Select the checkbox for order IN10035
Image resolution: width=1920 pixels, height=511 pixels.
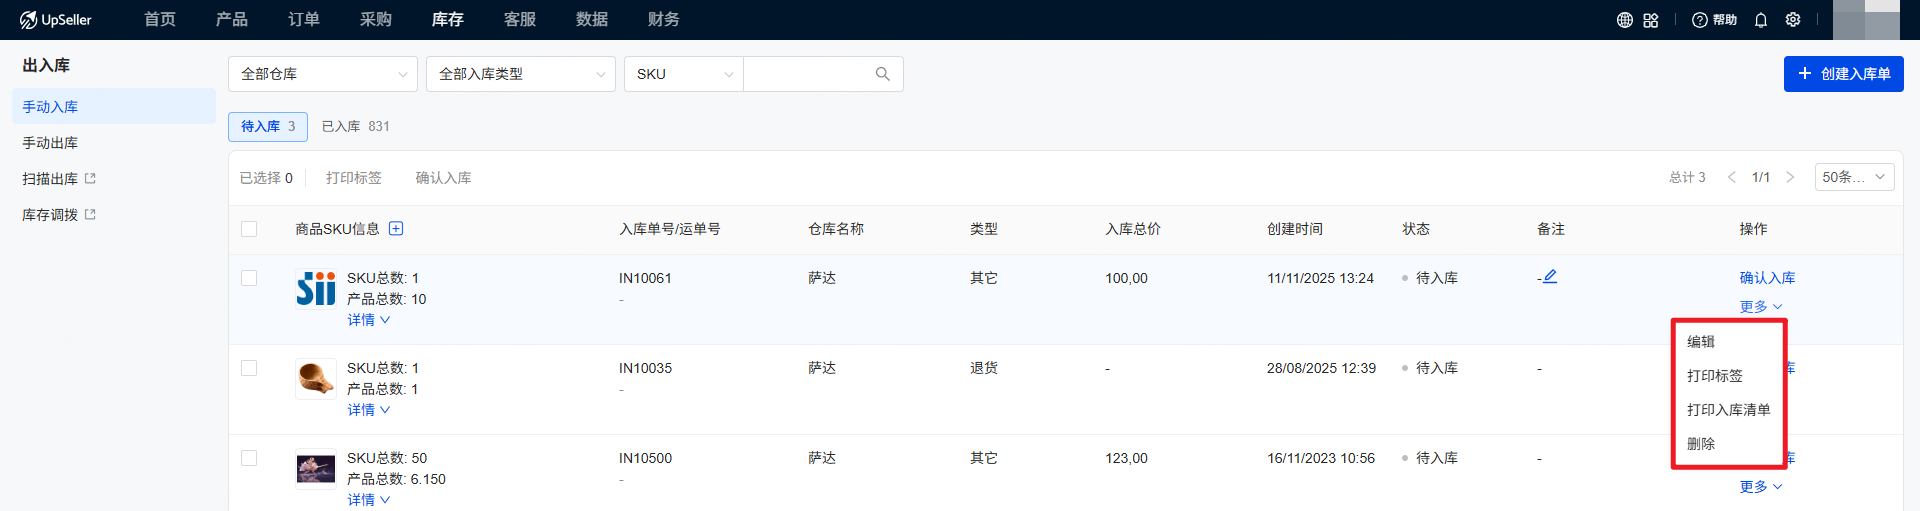(249, 368)
